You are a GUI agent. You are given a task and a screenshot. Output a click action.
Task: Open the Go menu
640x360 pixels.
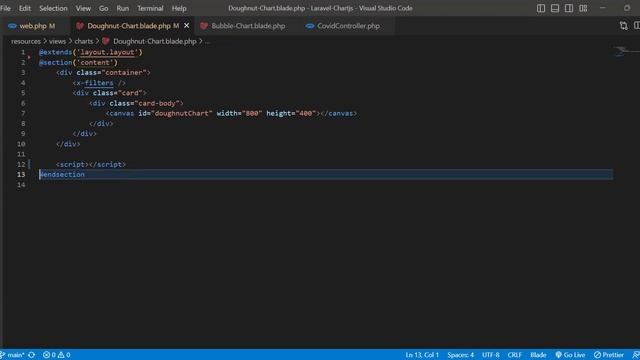[103, 8]
